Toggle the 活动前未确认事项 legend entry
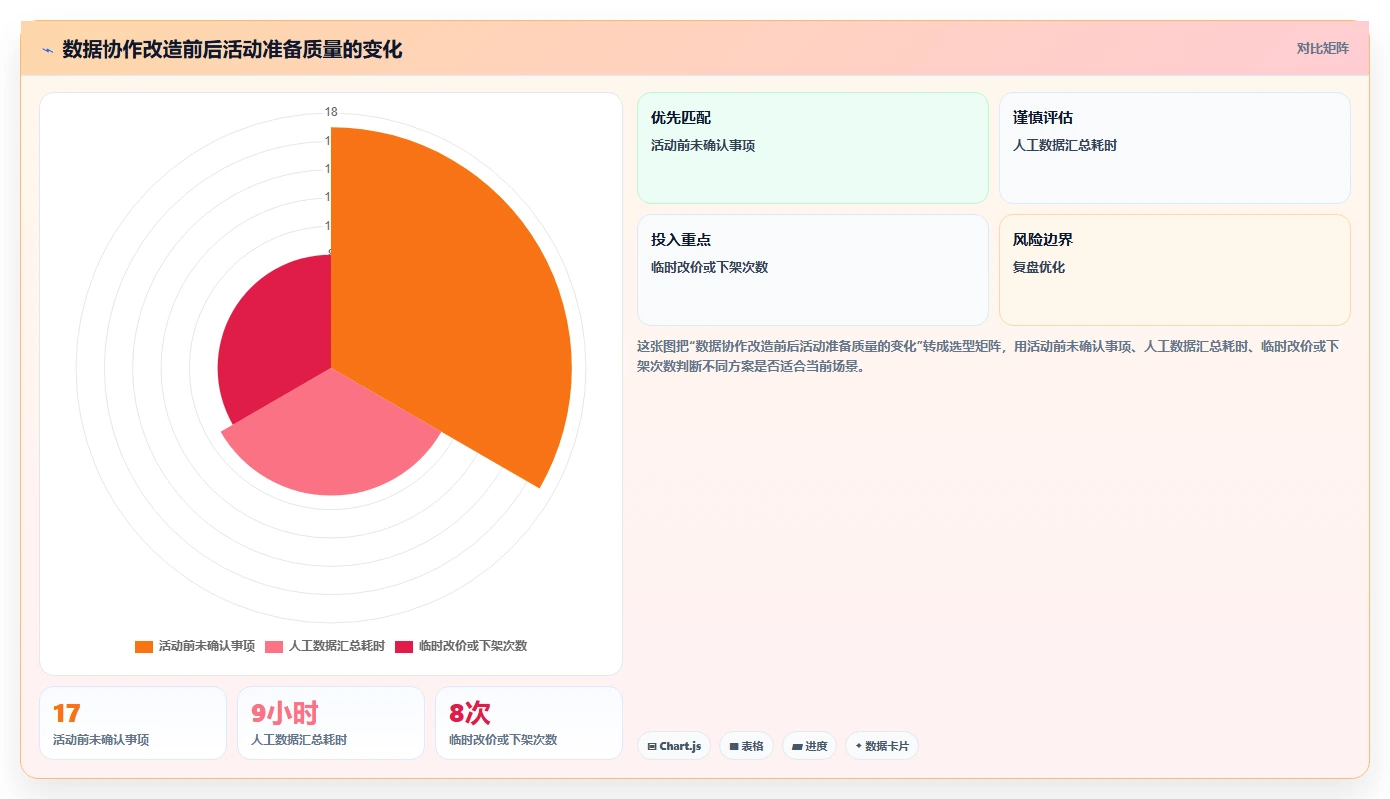1390x799 pixels. point(195,646)
